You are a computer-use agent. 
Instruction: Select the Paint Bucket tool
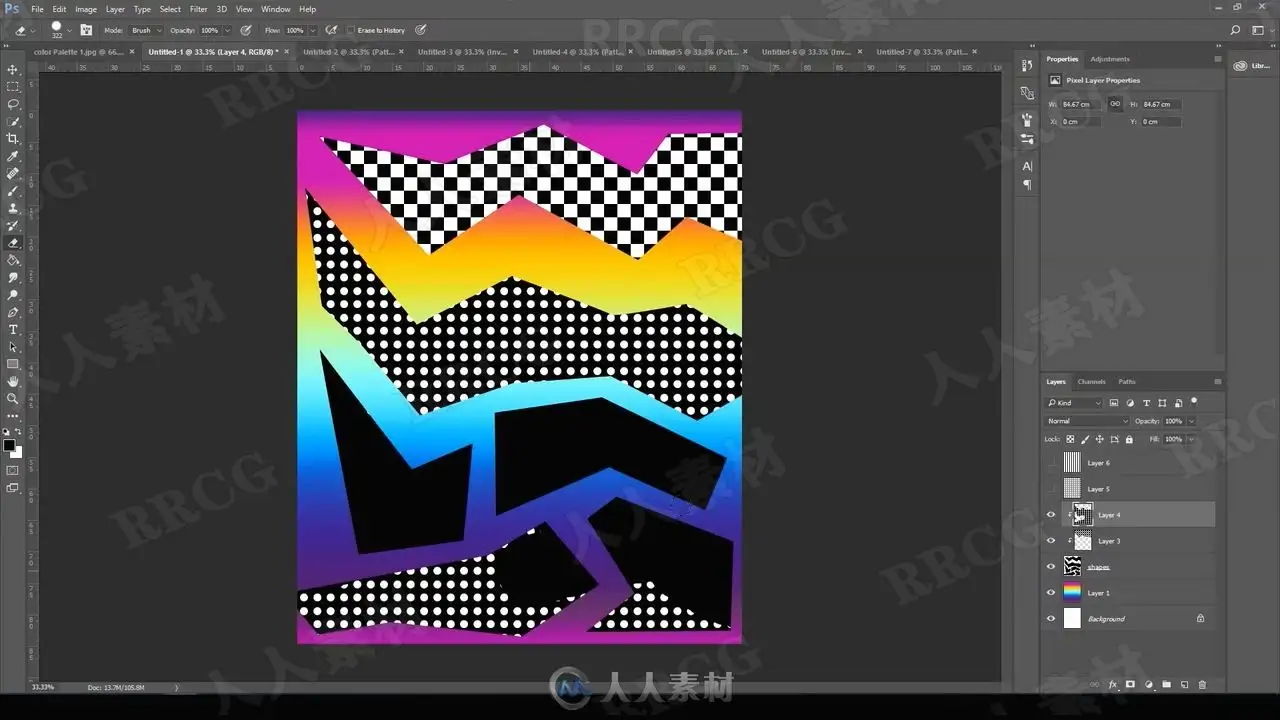coord(13,260)
